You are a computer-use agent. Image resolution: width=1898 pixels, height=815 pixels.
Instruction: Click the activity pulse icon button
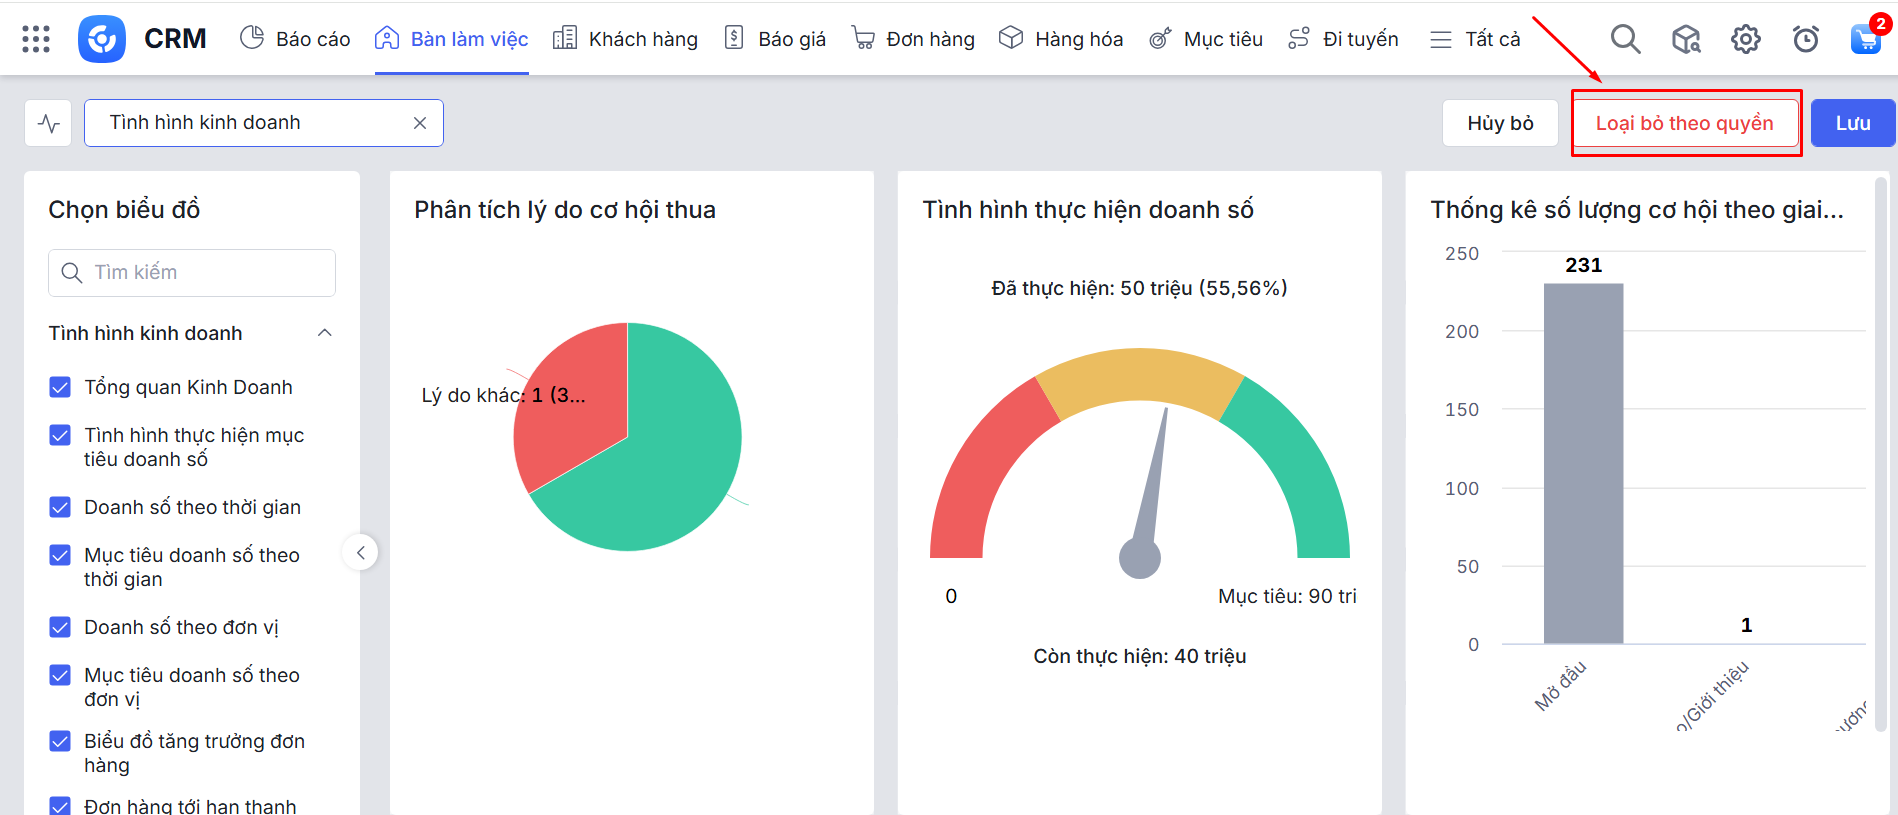point(48,123)
